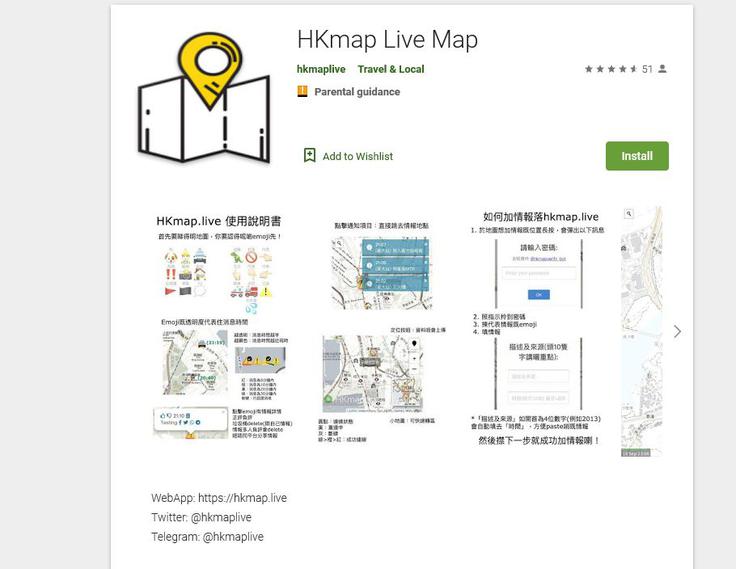Click the Telegram: @hkmaplive line
736x569 pixels.
pyautogui.click(x=207, y=537)
